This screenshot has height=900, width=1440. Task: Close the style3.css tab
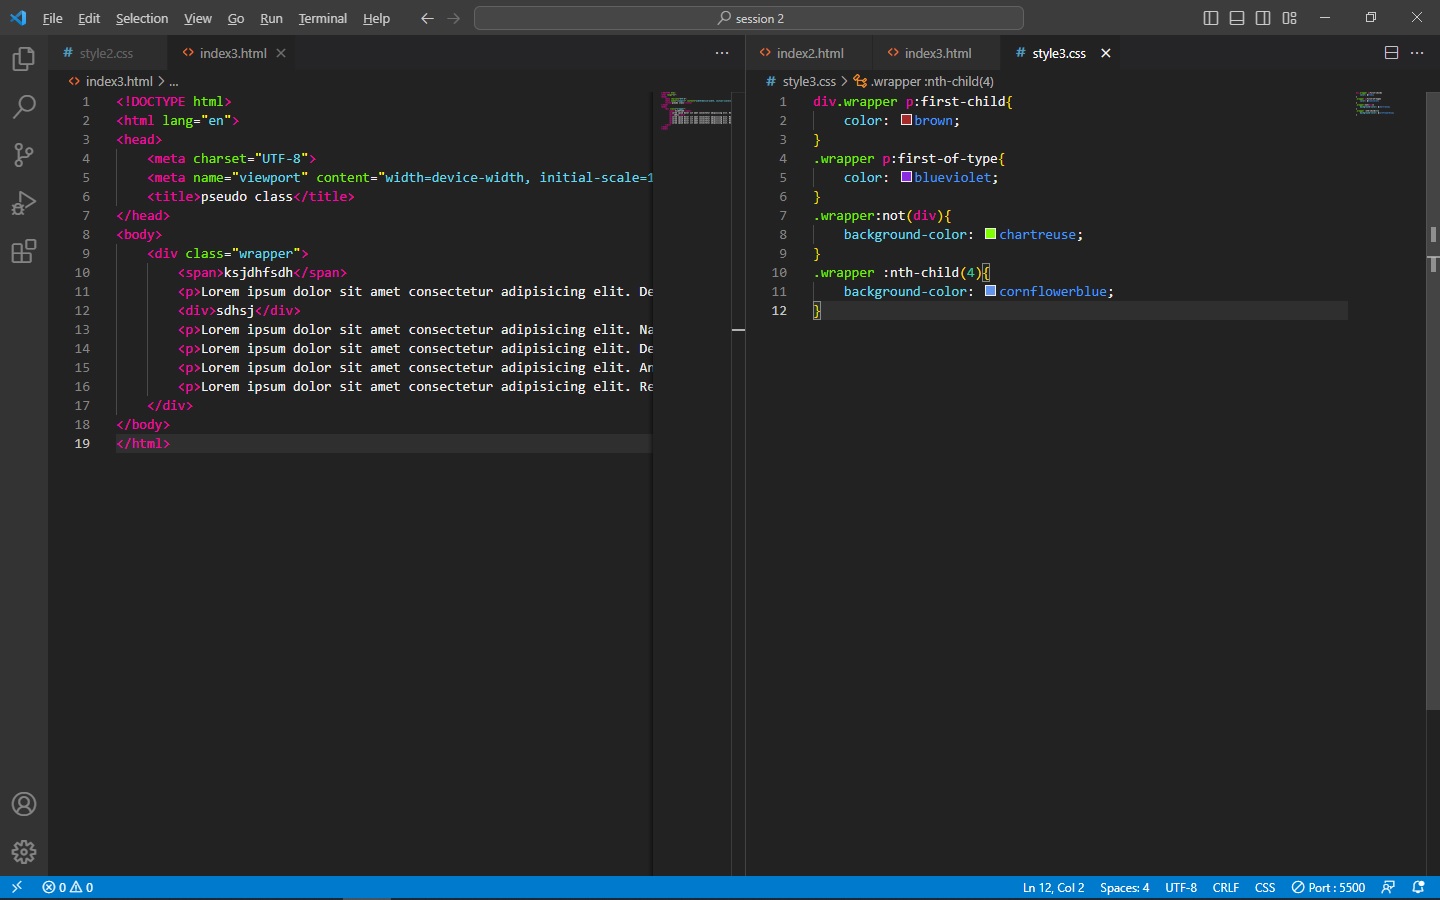[1106, 53]
